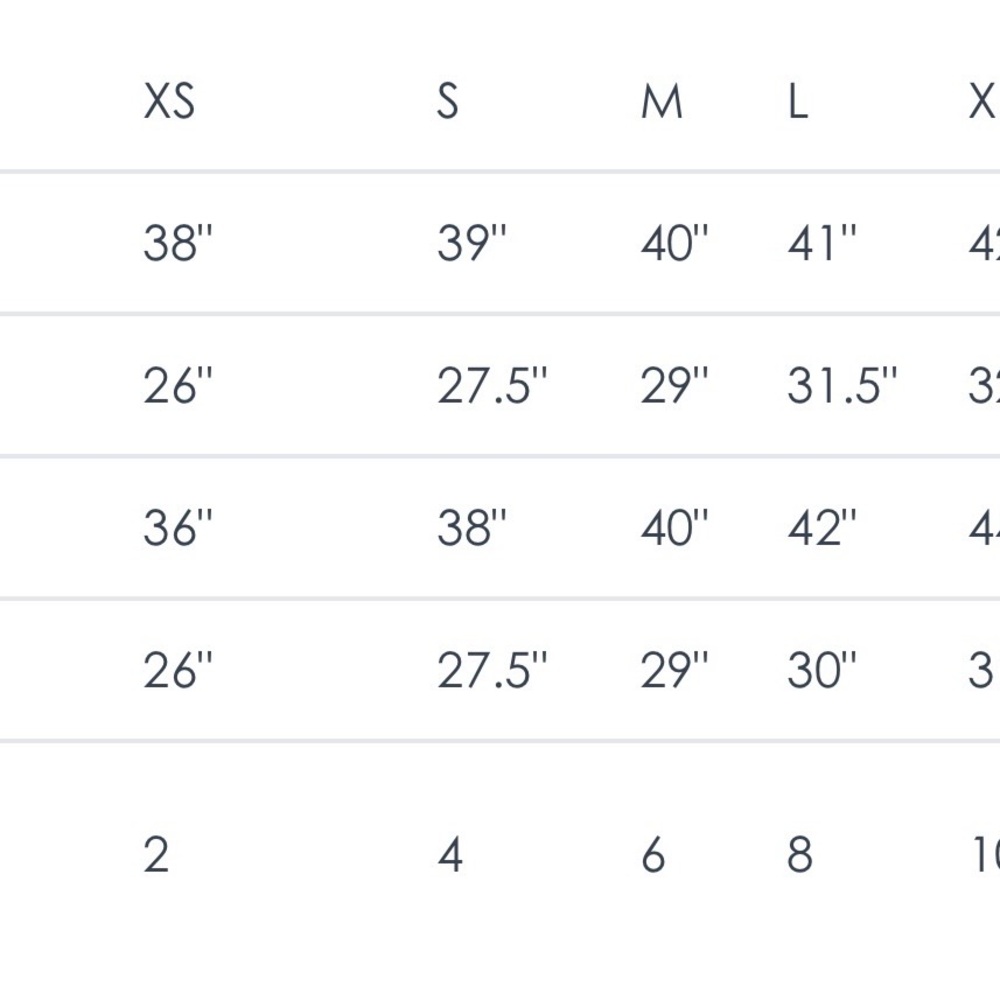This screenshot has width=1000, height=1000.
Task: Select the 38" value in S column
Action: pyautogui.click(x=471, y=528)
